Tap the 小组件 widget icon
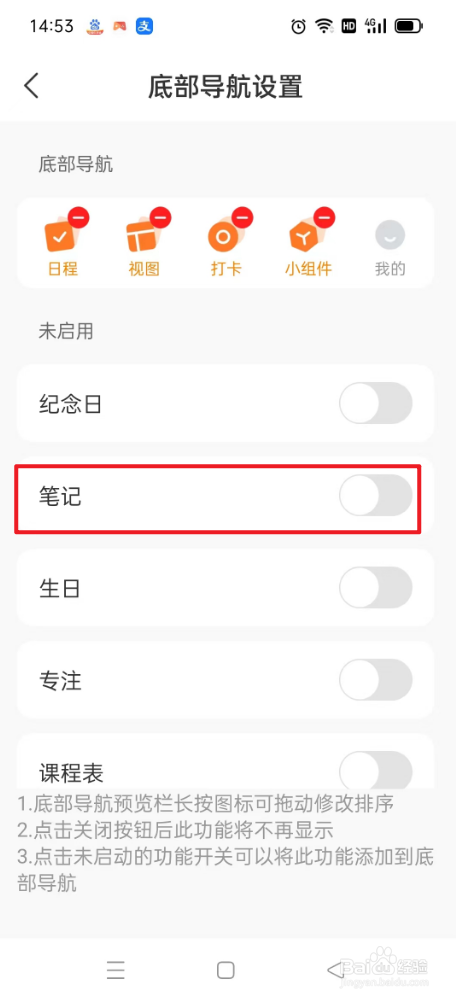Viewport: 457px width, 1000px height. click(307, 237)
